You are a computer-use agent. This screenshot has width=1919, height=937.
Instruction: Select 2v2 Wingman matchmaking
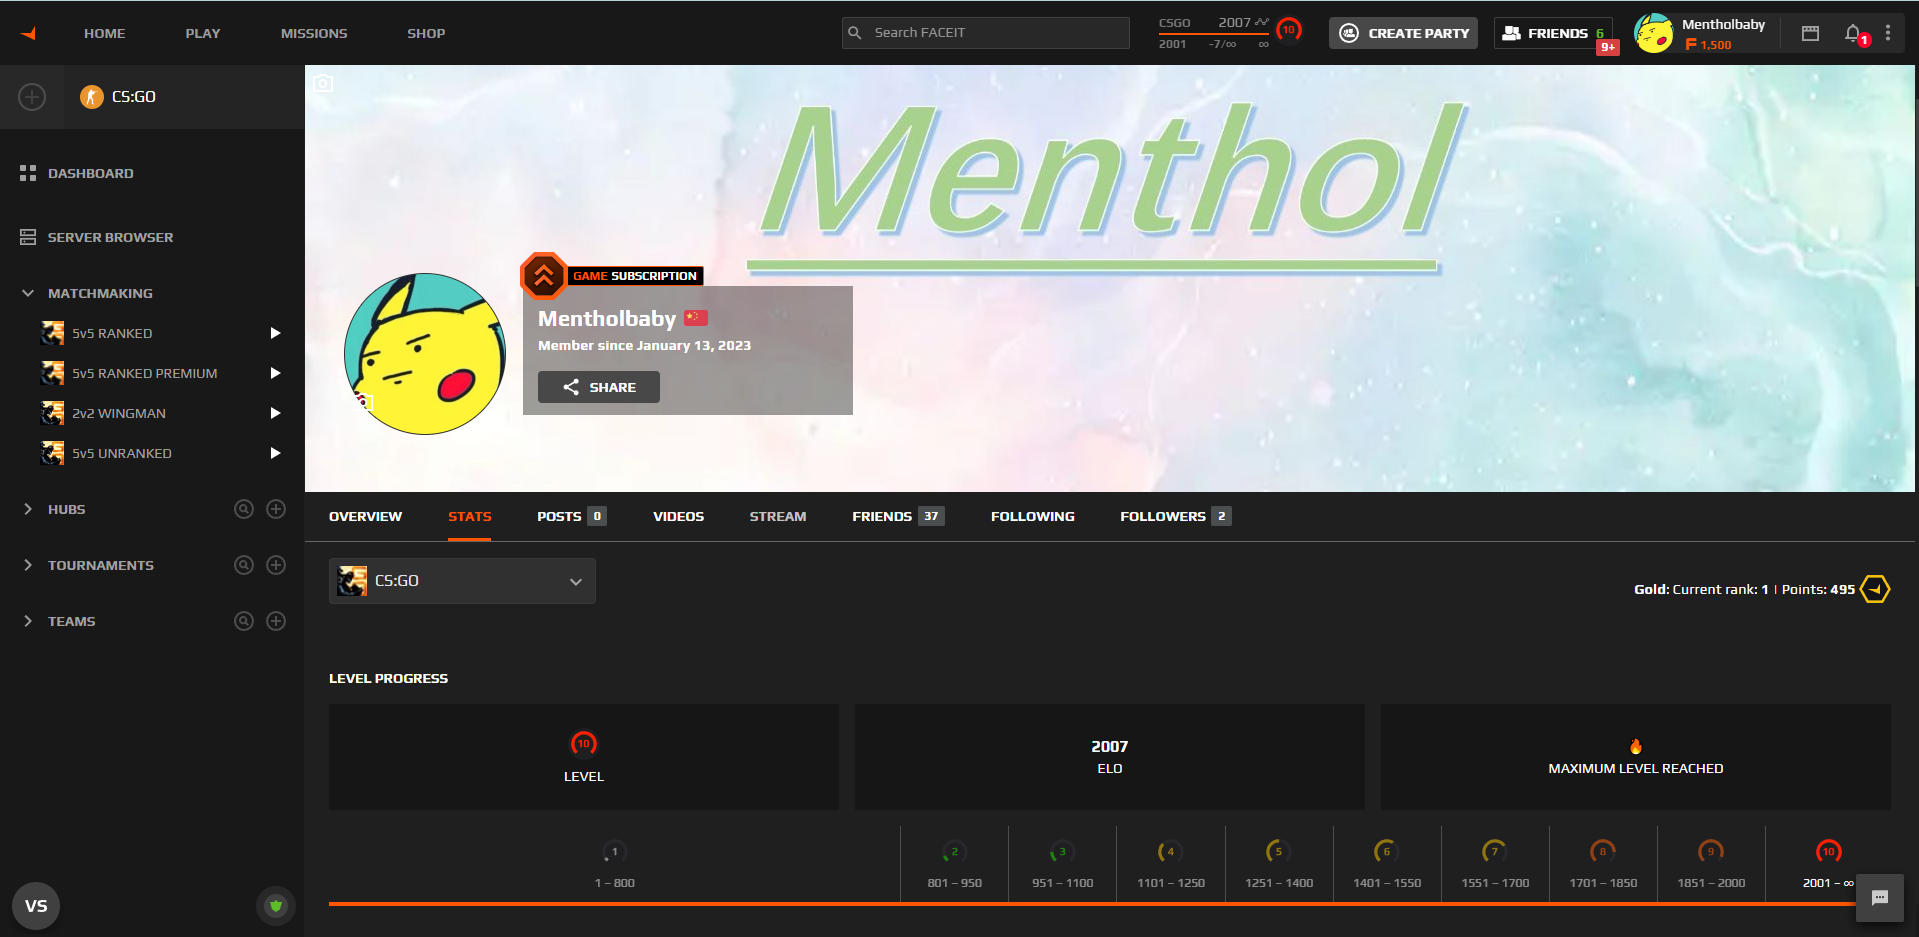[119, 413]
